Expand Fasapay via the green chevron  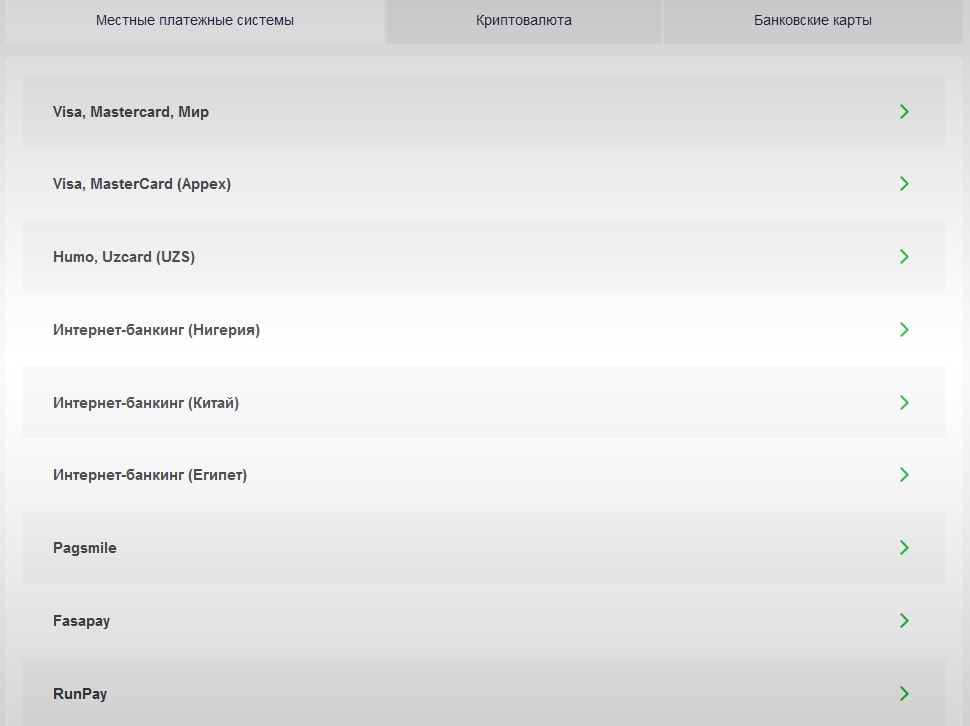click(x=904, y=621)
